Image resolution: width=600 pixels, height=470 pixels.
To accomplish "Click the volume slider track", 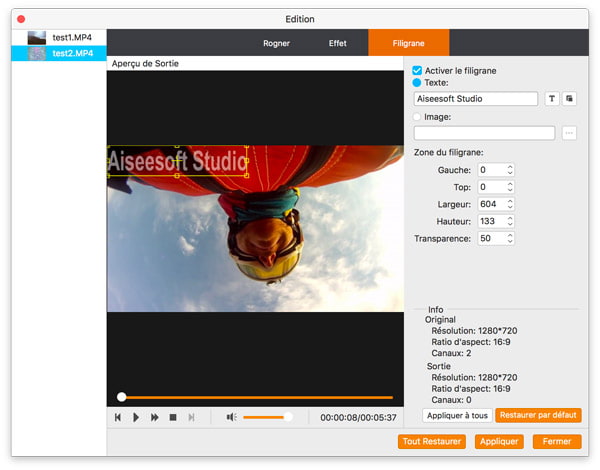I will tap(265, 417).
